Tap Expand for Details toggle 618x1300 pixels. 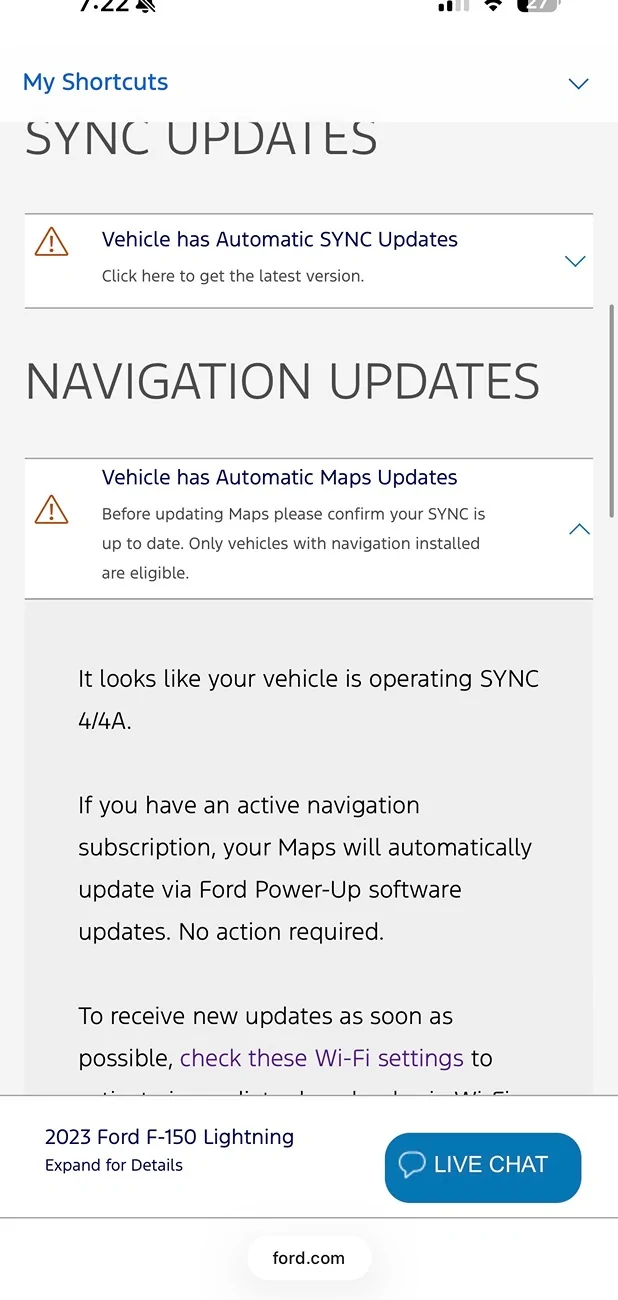tap(113, 1165)
